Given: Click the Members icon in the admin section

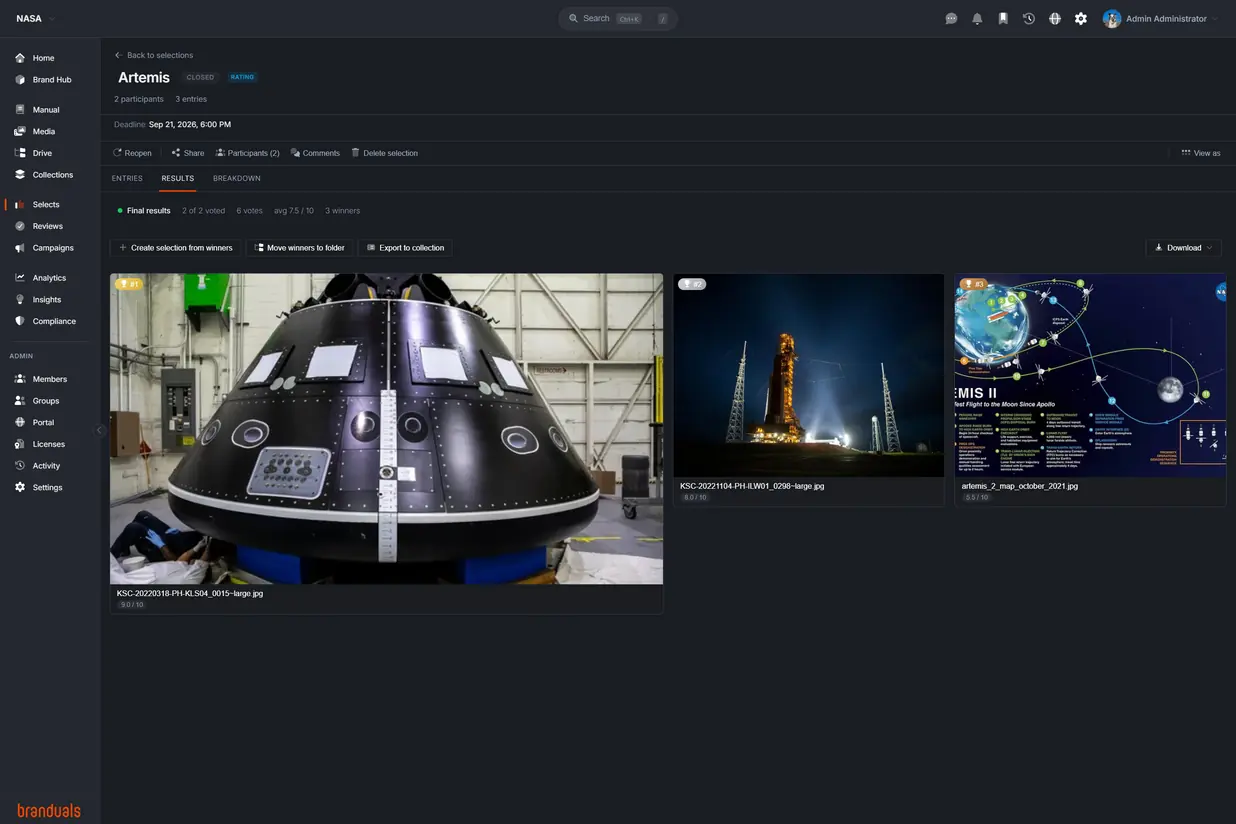Looking at the screenshot, I should pos(20,379).
